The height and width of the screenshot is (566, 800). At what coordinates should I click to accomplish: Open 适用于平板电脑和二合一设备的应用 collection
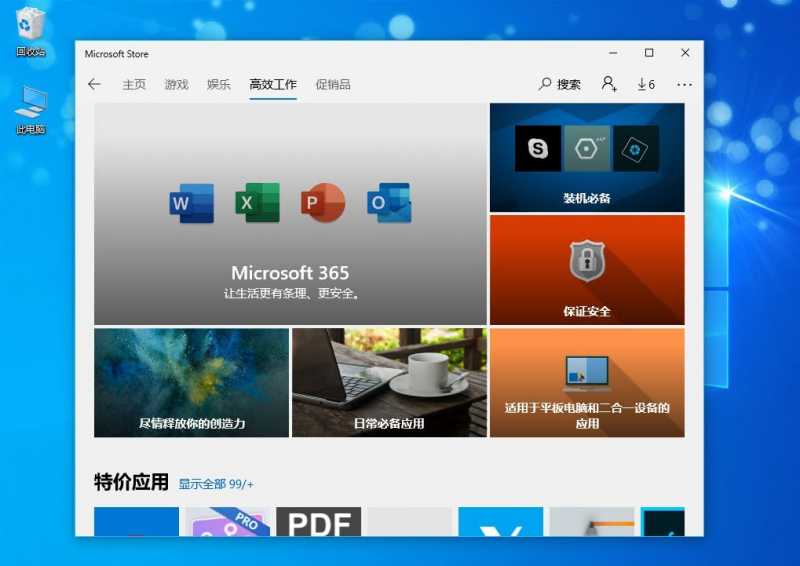[x=587, y=383]
